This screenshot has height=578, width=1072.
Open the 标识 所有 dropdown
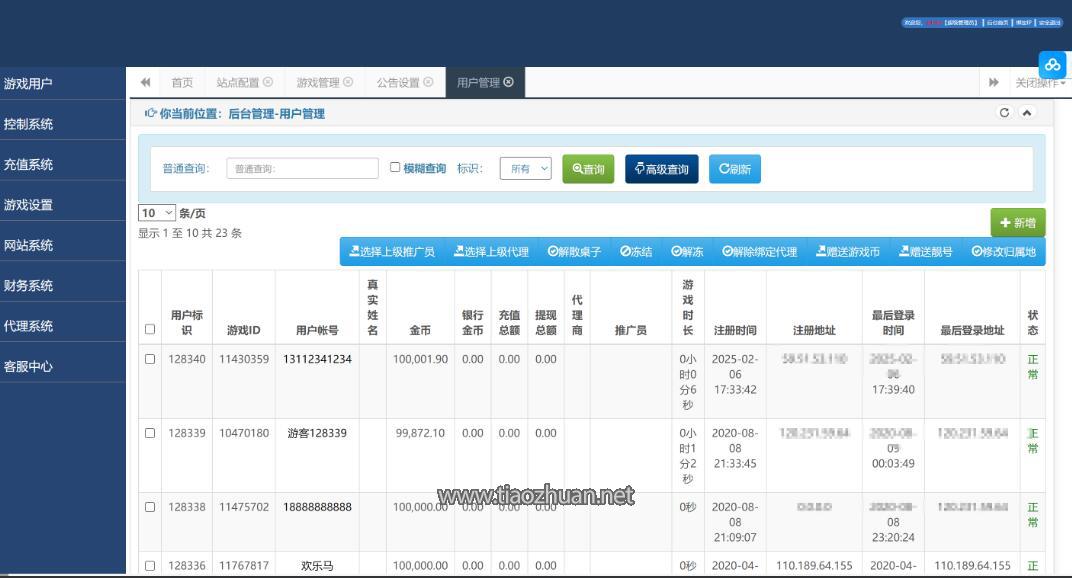point(526,168)
